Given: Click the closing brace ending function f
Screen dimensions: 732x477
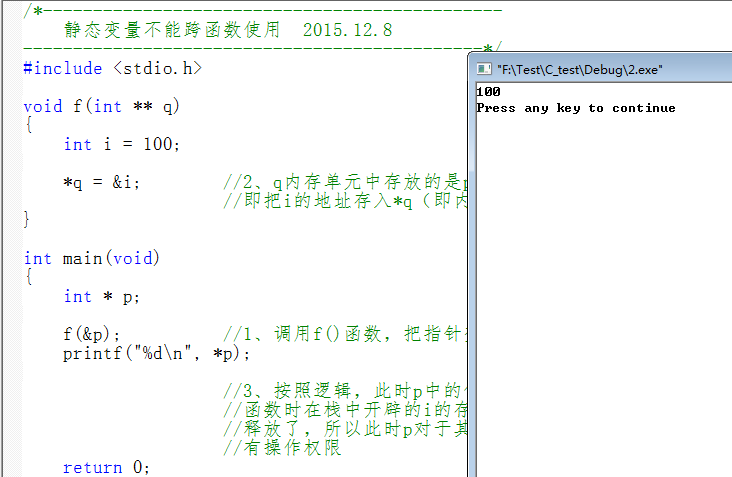Looking at the screenshot, I should click(27, 219).
